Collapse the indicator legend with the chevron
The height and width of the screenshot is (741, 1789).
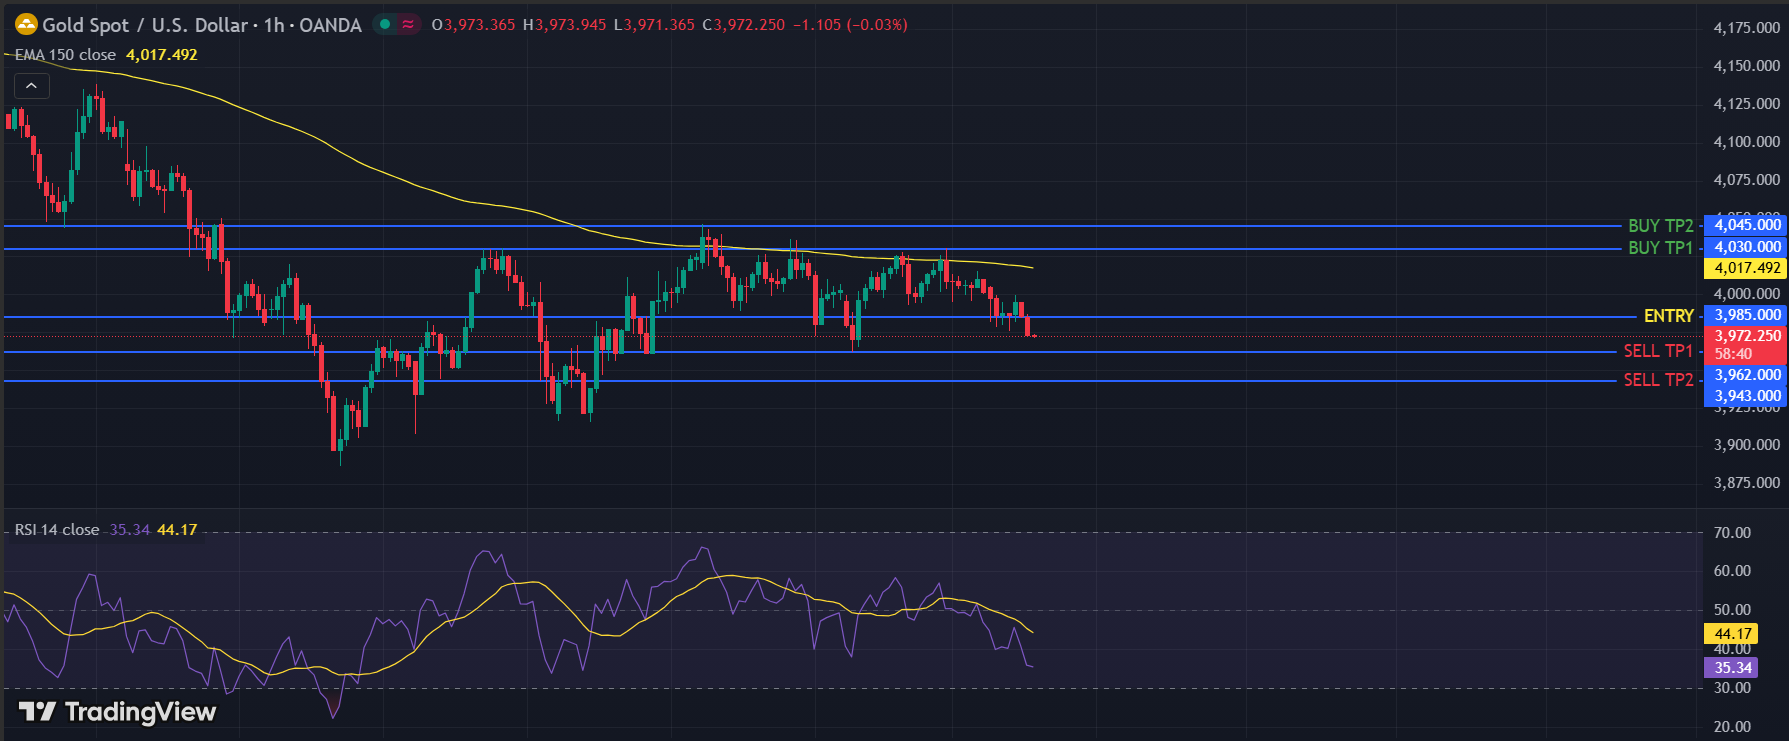click(x=31, y=86)
